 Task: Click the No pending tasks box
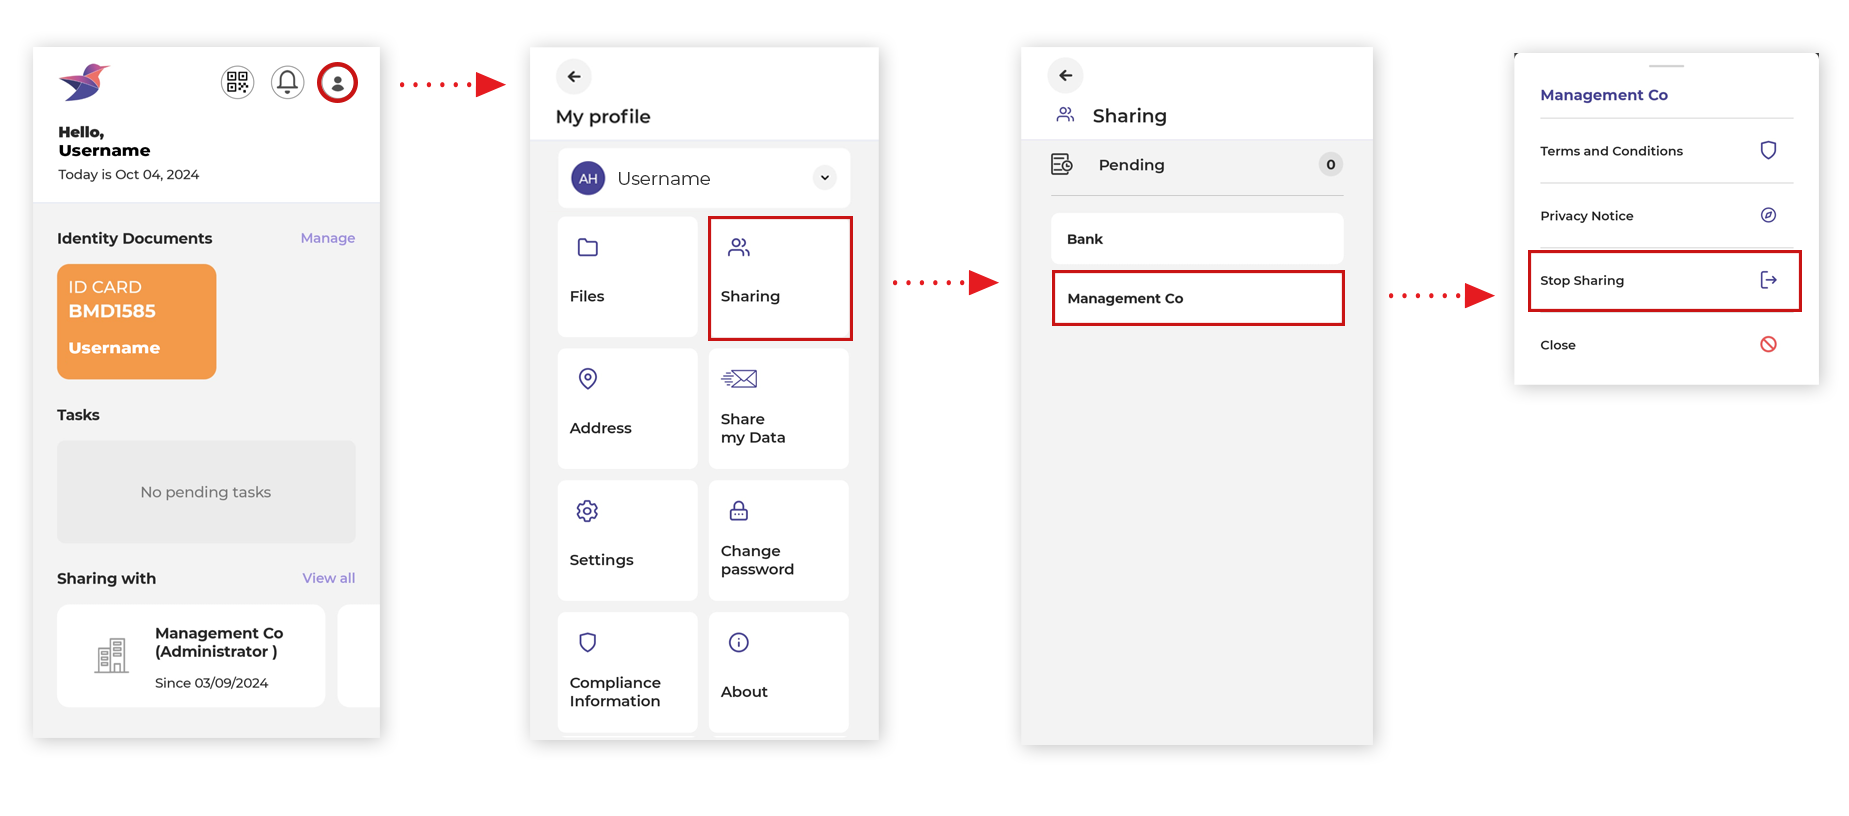(x=206, y=492)
